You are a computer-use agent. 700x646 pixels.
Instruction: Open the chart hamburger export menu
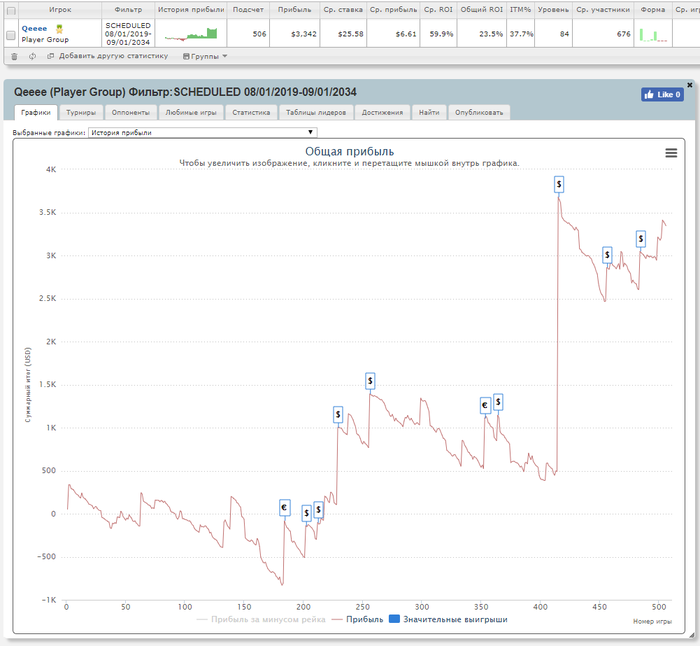(671, 153)
